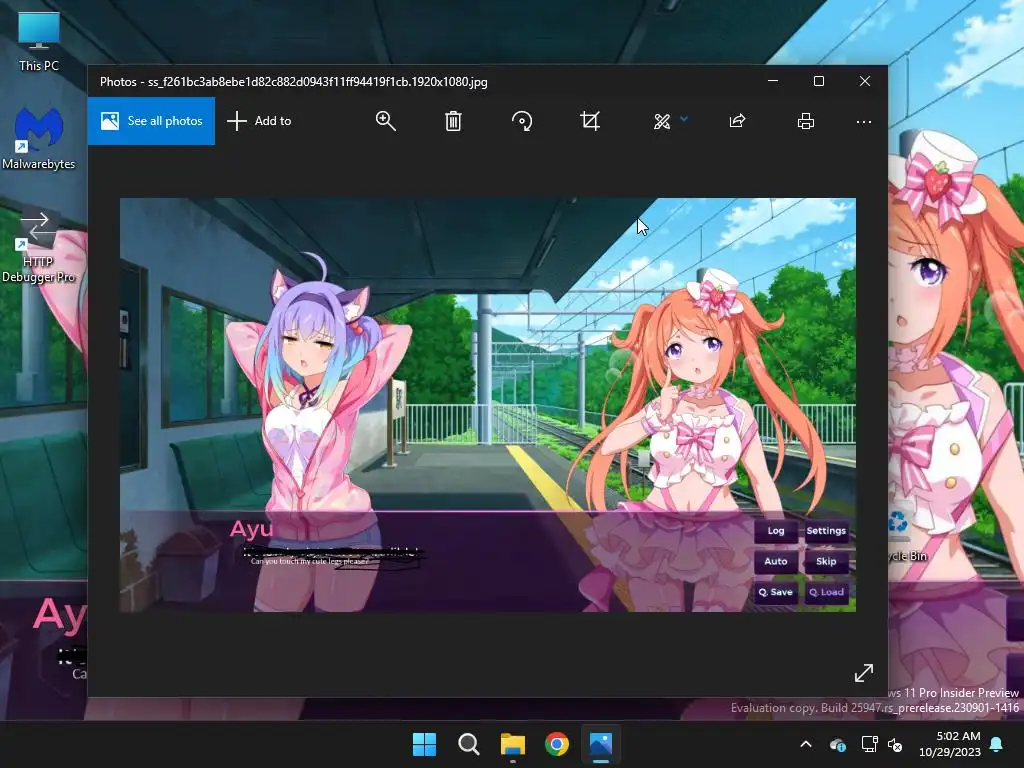Select the HTTP Debugger Pro desktop shortcut
This screenshot has height=768, width=1024.
tap(38, 246)
